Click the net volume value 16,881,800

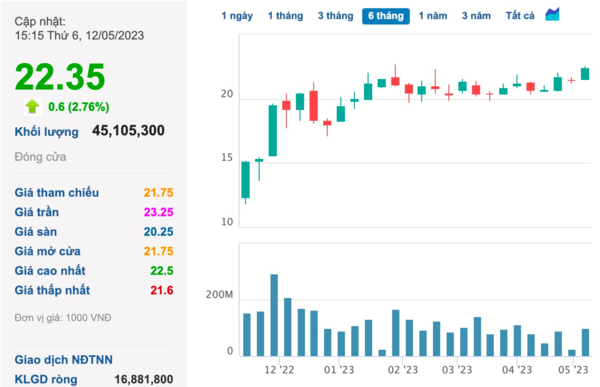[x=144, y=379]
